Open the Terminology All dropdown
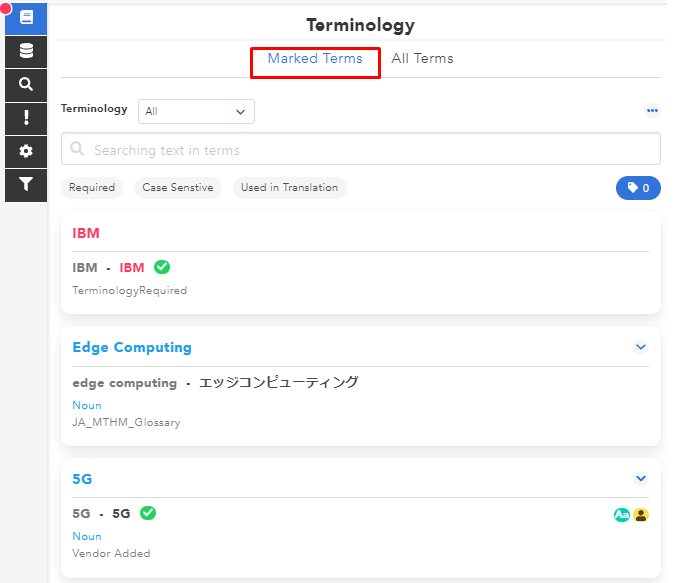The height and width of the screenshot is (583, 675). tap(196, 112)
